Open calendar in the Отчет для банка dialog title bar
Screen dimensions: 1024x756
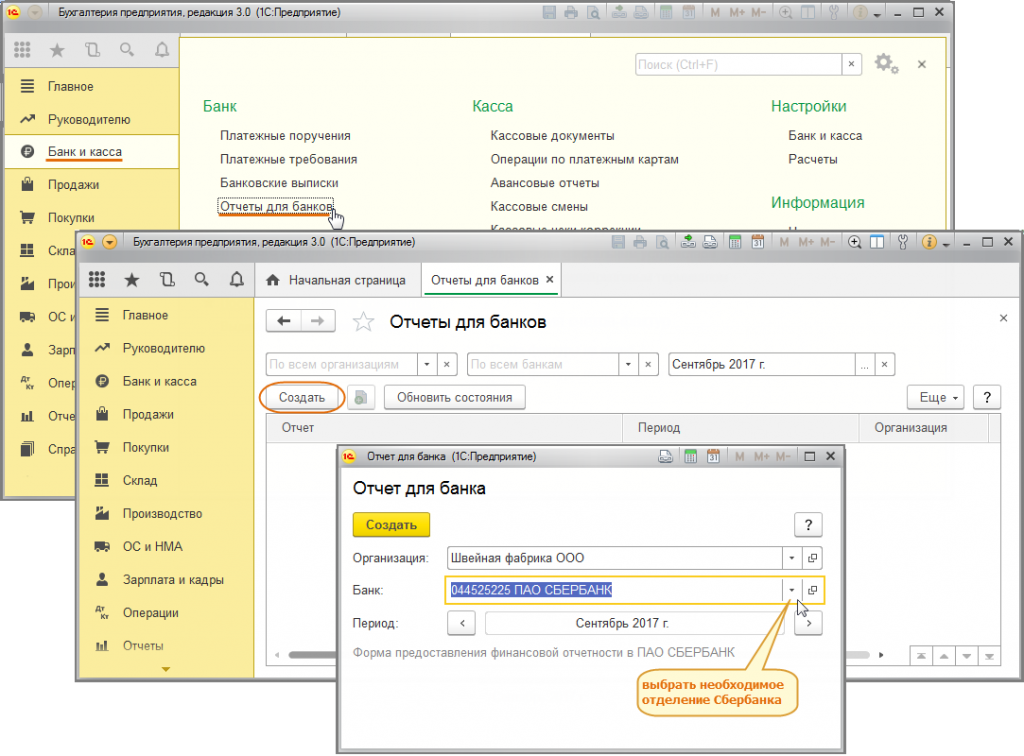tap(712, 456)
